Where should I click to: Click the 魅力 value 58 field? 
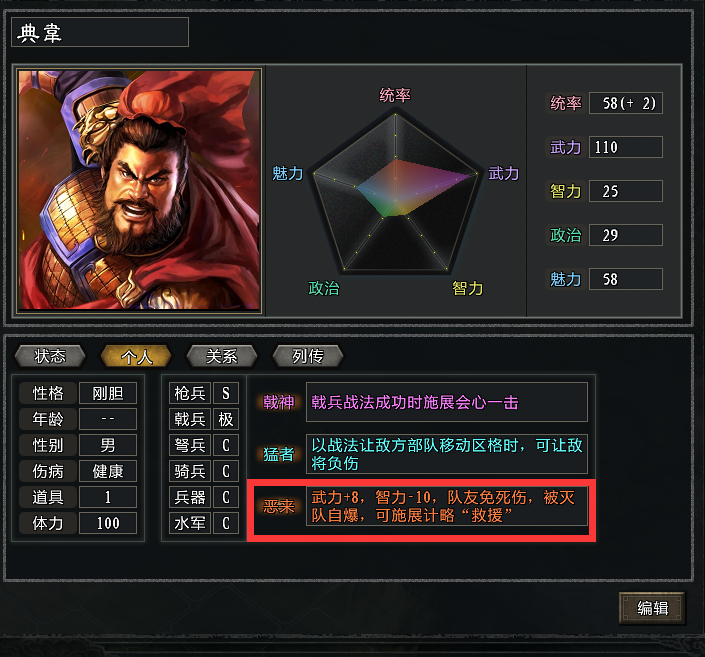[x=625, y=279]
